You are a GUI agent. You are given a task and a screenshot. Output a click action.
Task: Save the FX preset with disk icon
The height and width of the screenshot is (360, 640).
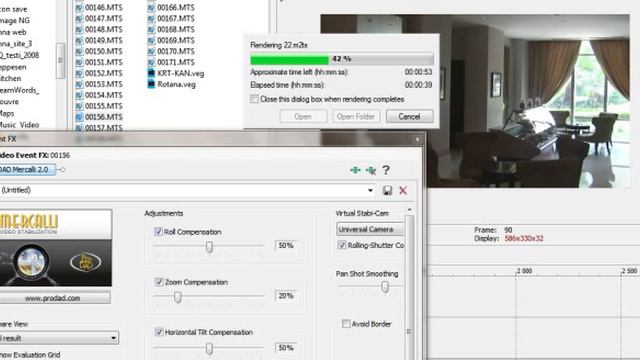[387, 190]
